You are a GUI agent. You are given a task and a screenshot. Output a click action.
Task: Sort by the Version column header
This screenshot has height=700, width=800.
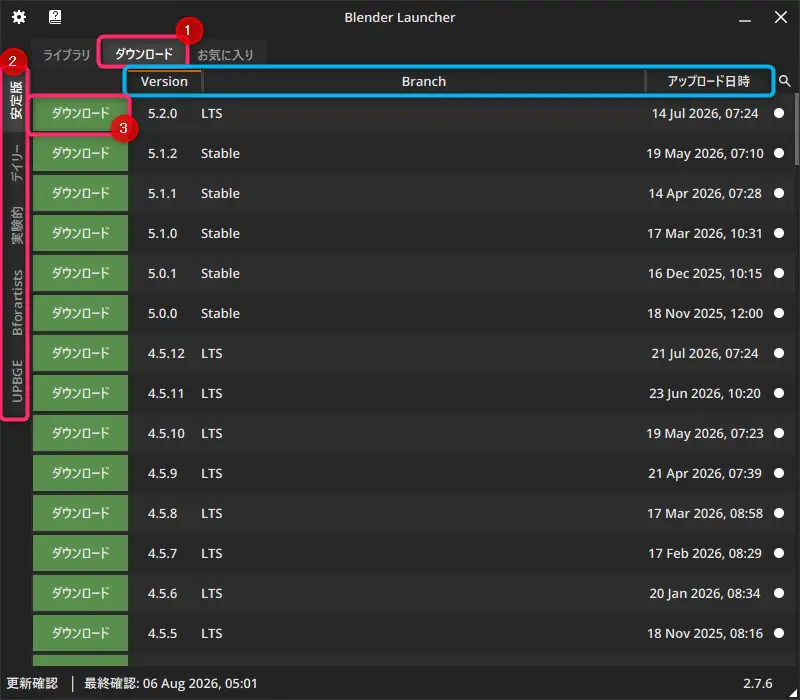point(164,81)
